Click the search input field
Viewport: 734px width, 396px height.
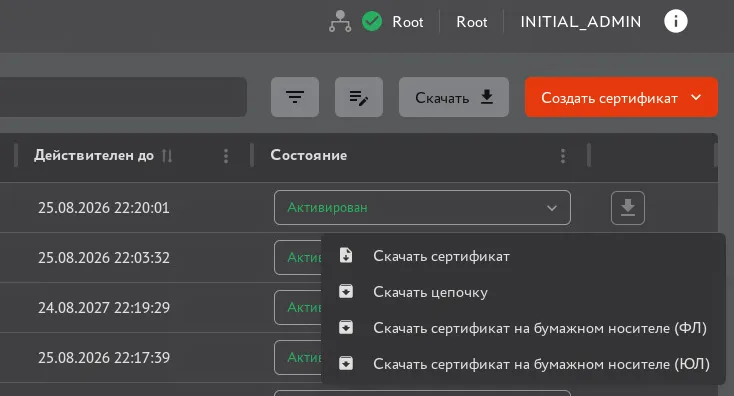(123, 97)
